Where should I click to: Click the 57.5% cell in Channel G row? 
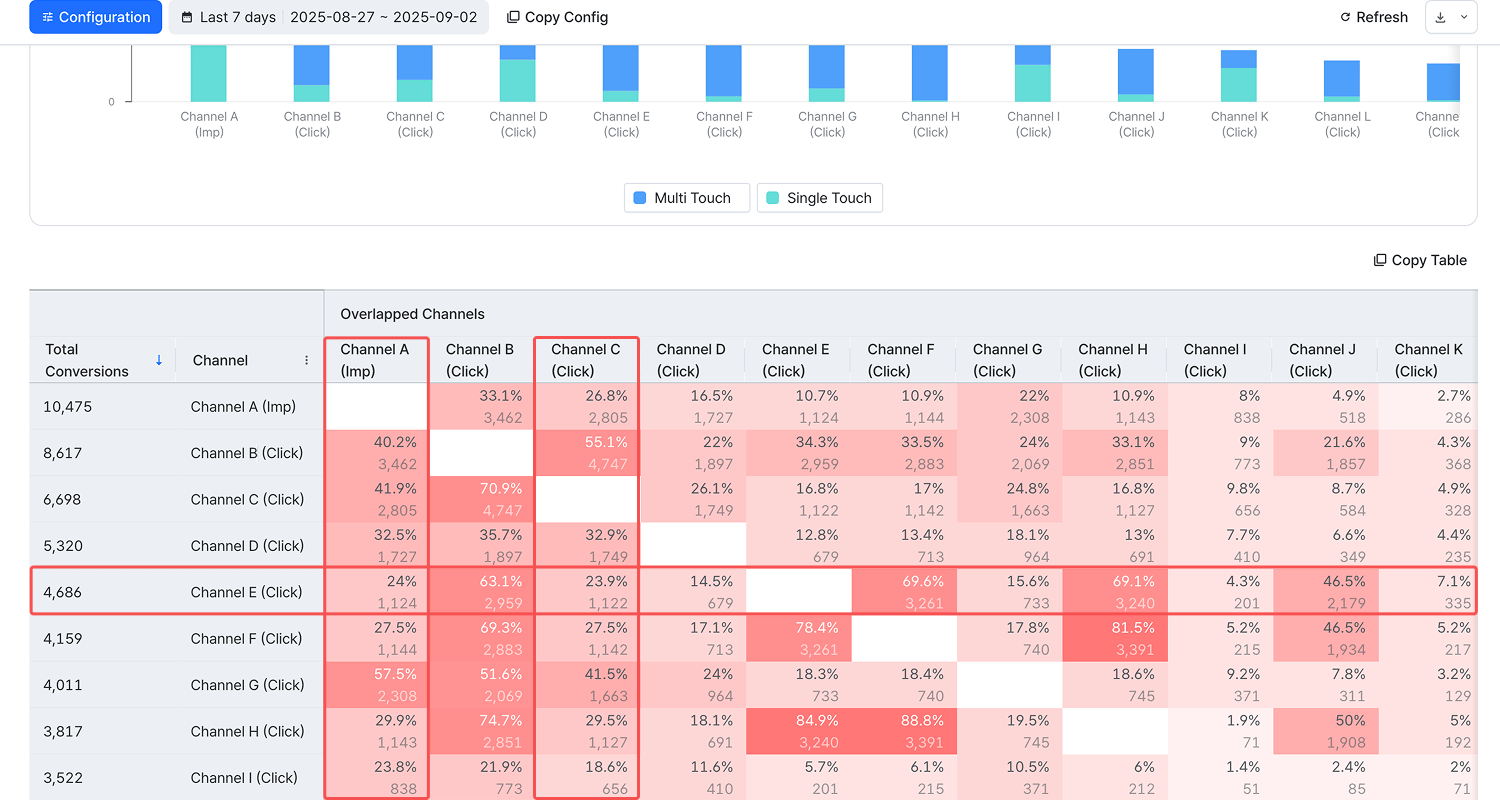coord(376,685)
